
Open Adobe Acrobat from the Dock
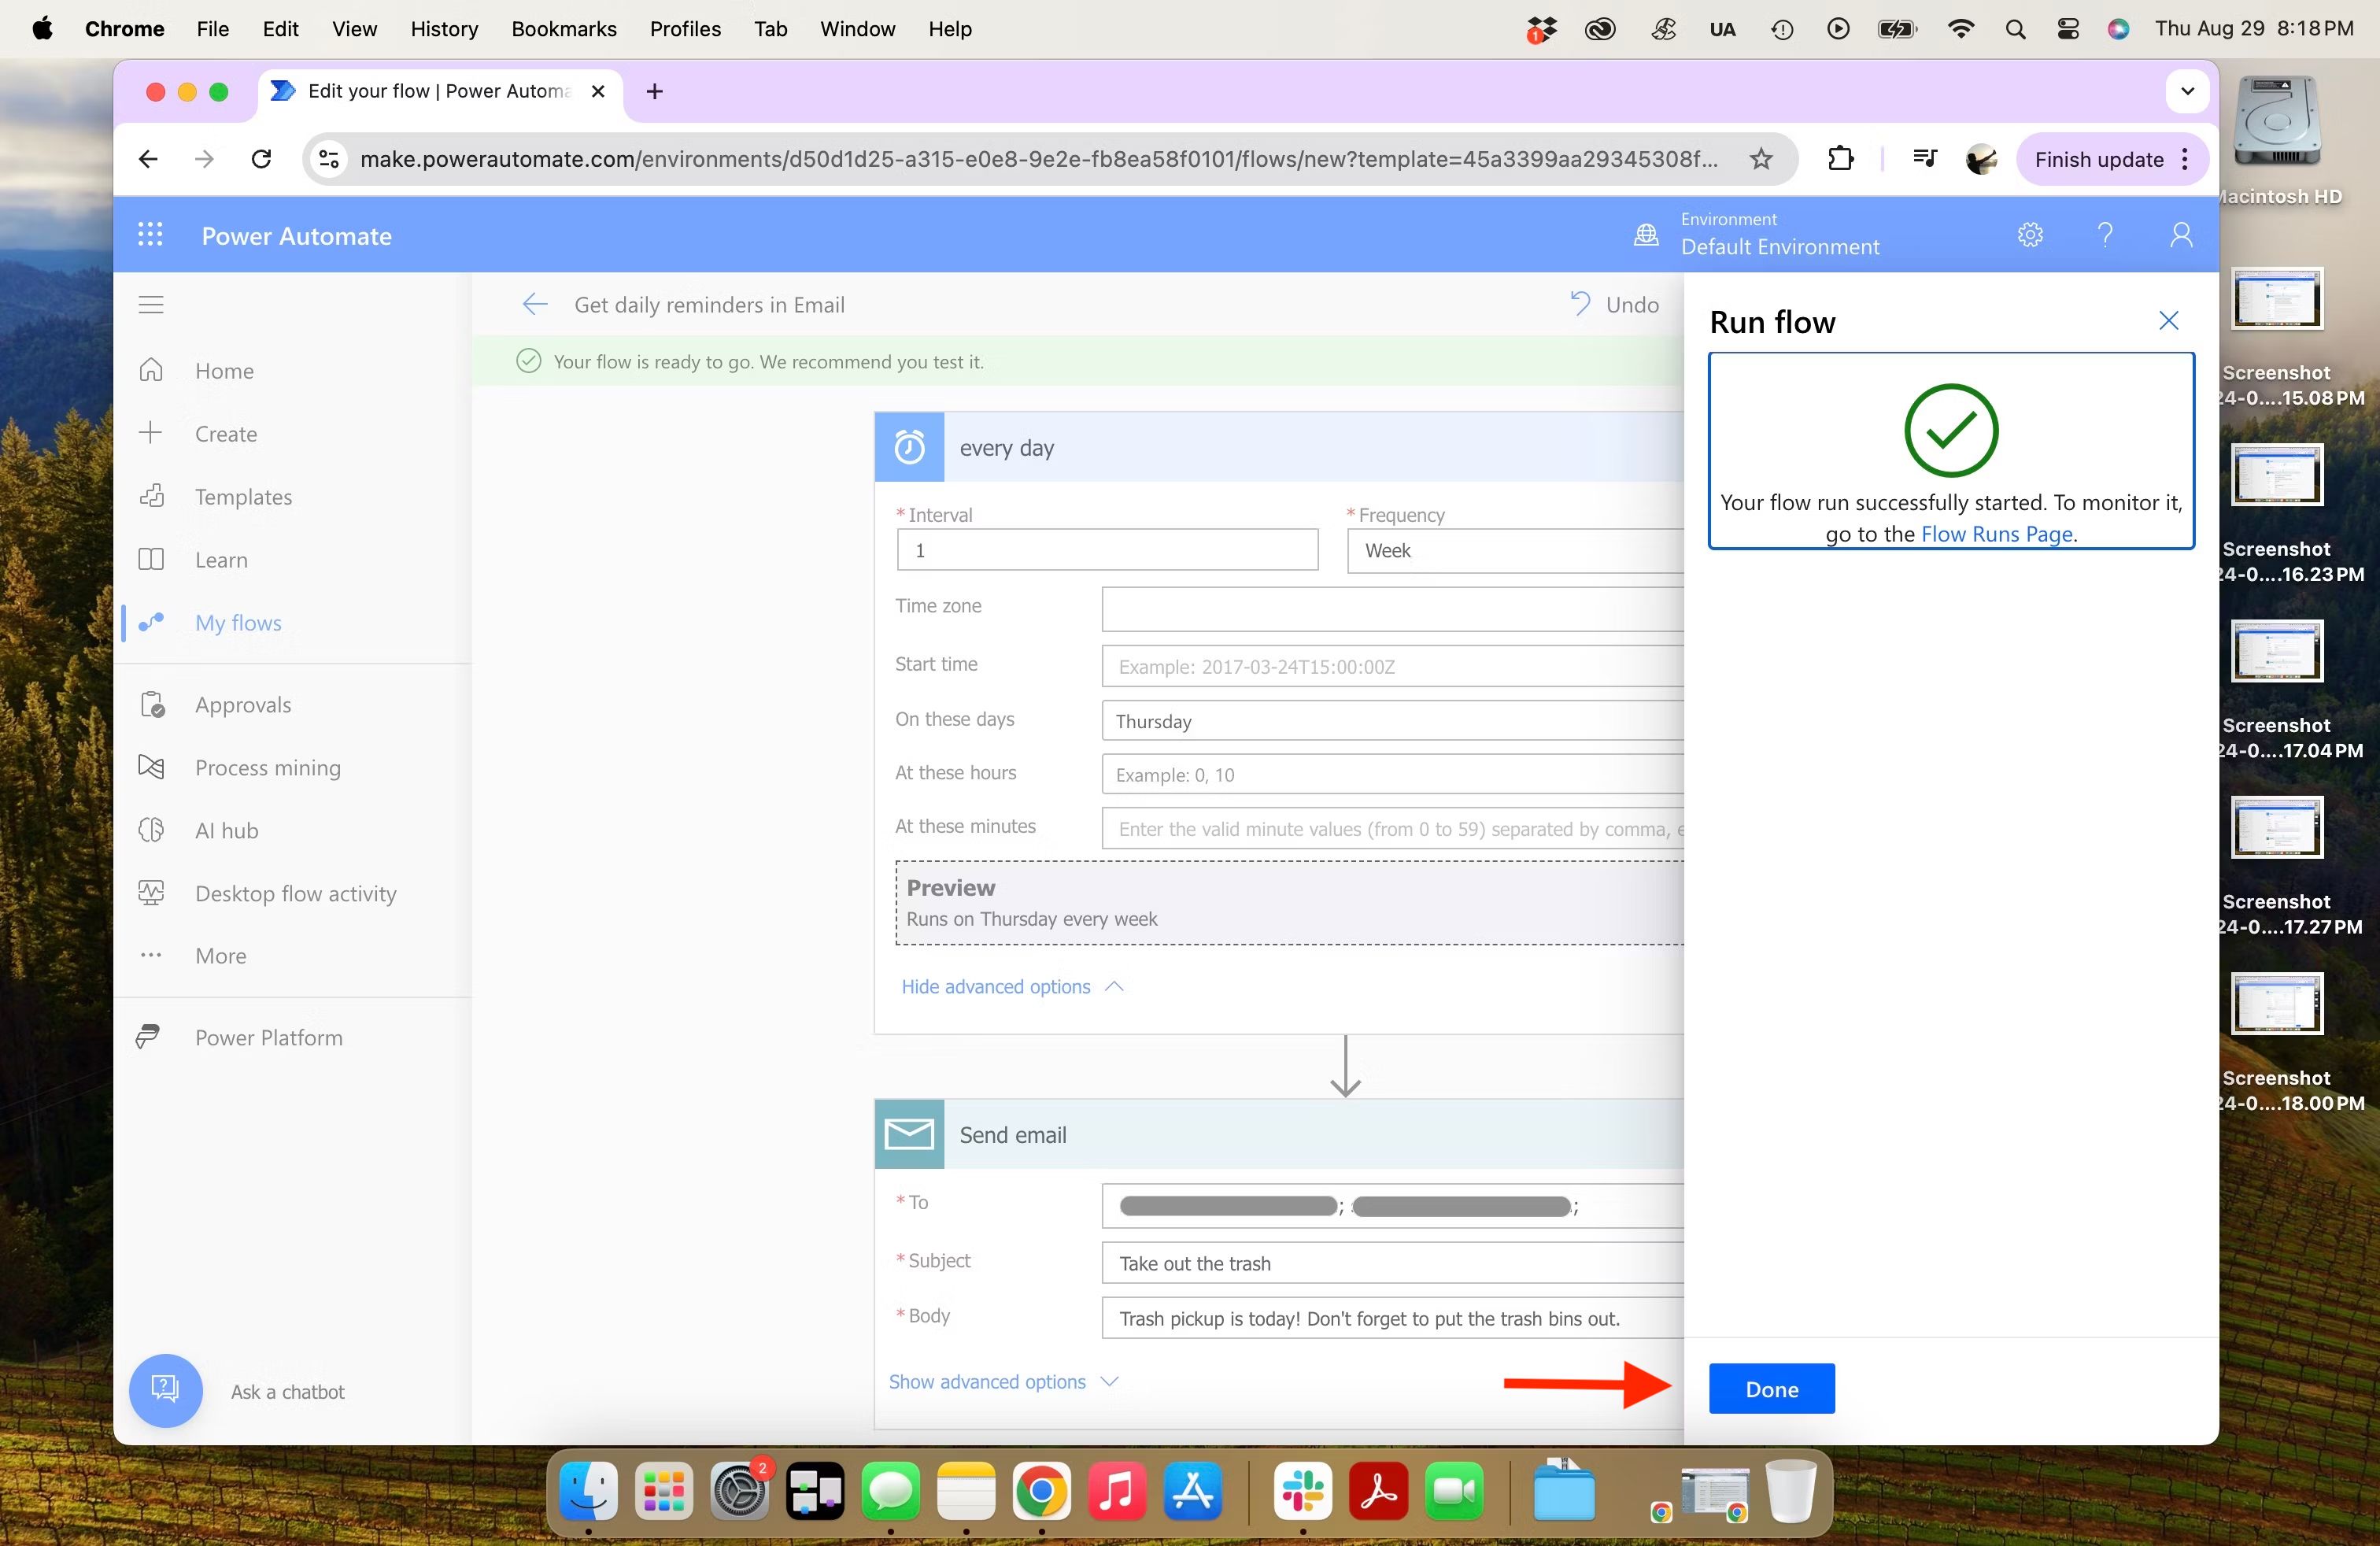[1378, 1491]
